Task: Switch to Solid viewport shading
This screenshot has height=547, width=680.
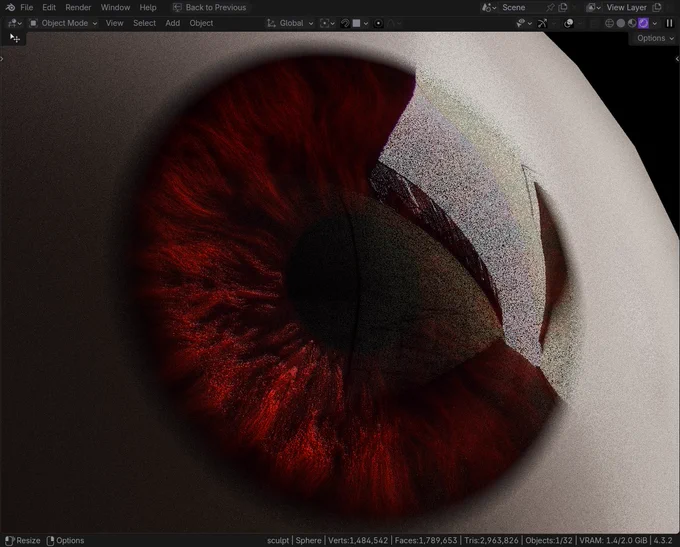Action: (621, 23)
